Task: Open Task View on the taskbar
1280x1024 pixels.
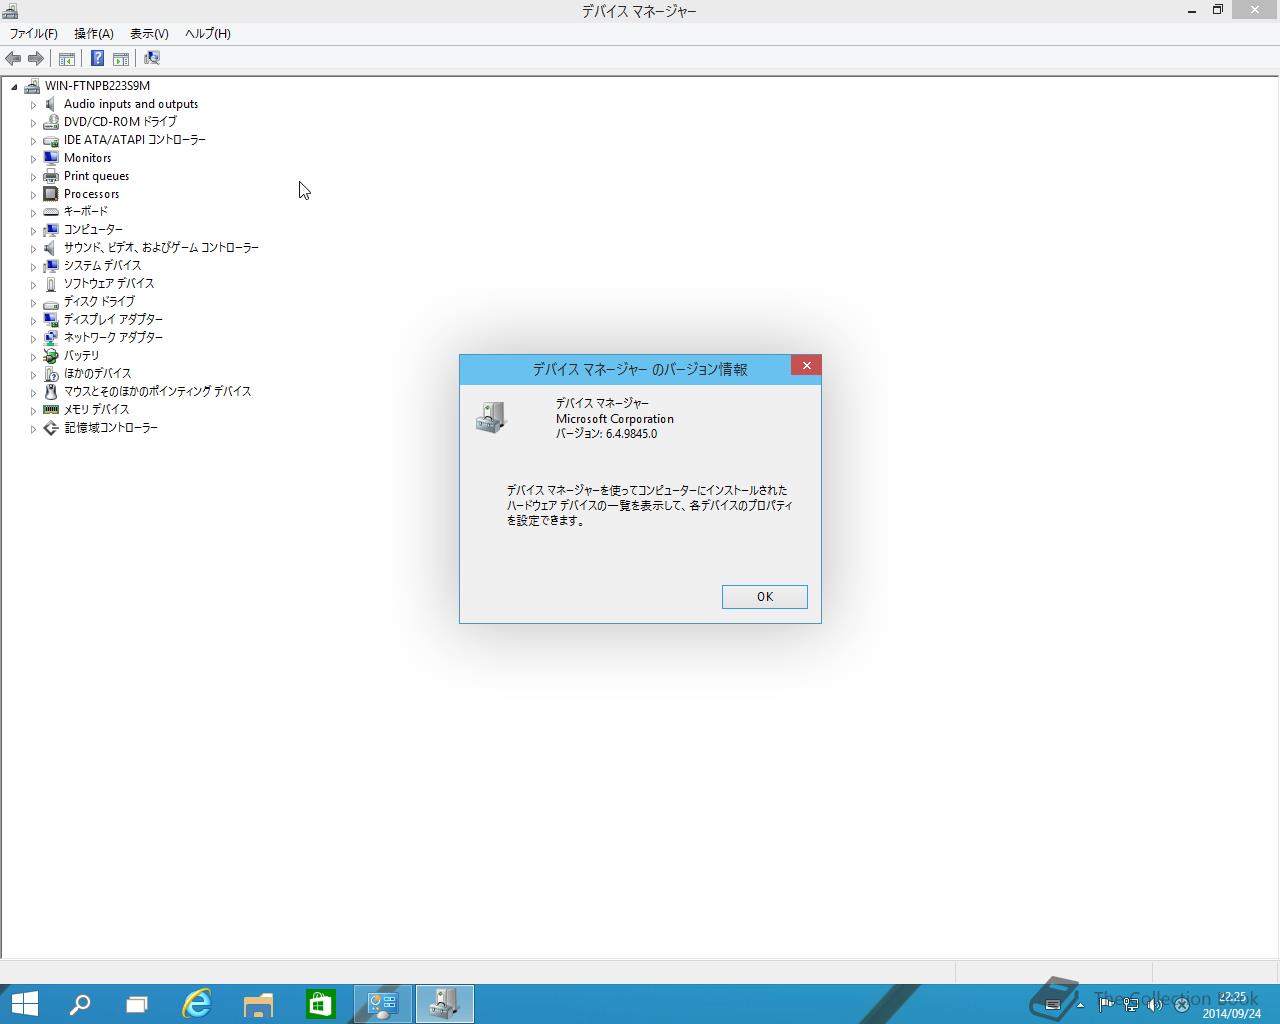Action: (137, 1004)
